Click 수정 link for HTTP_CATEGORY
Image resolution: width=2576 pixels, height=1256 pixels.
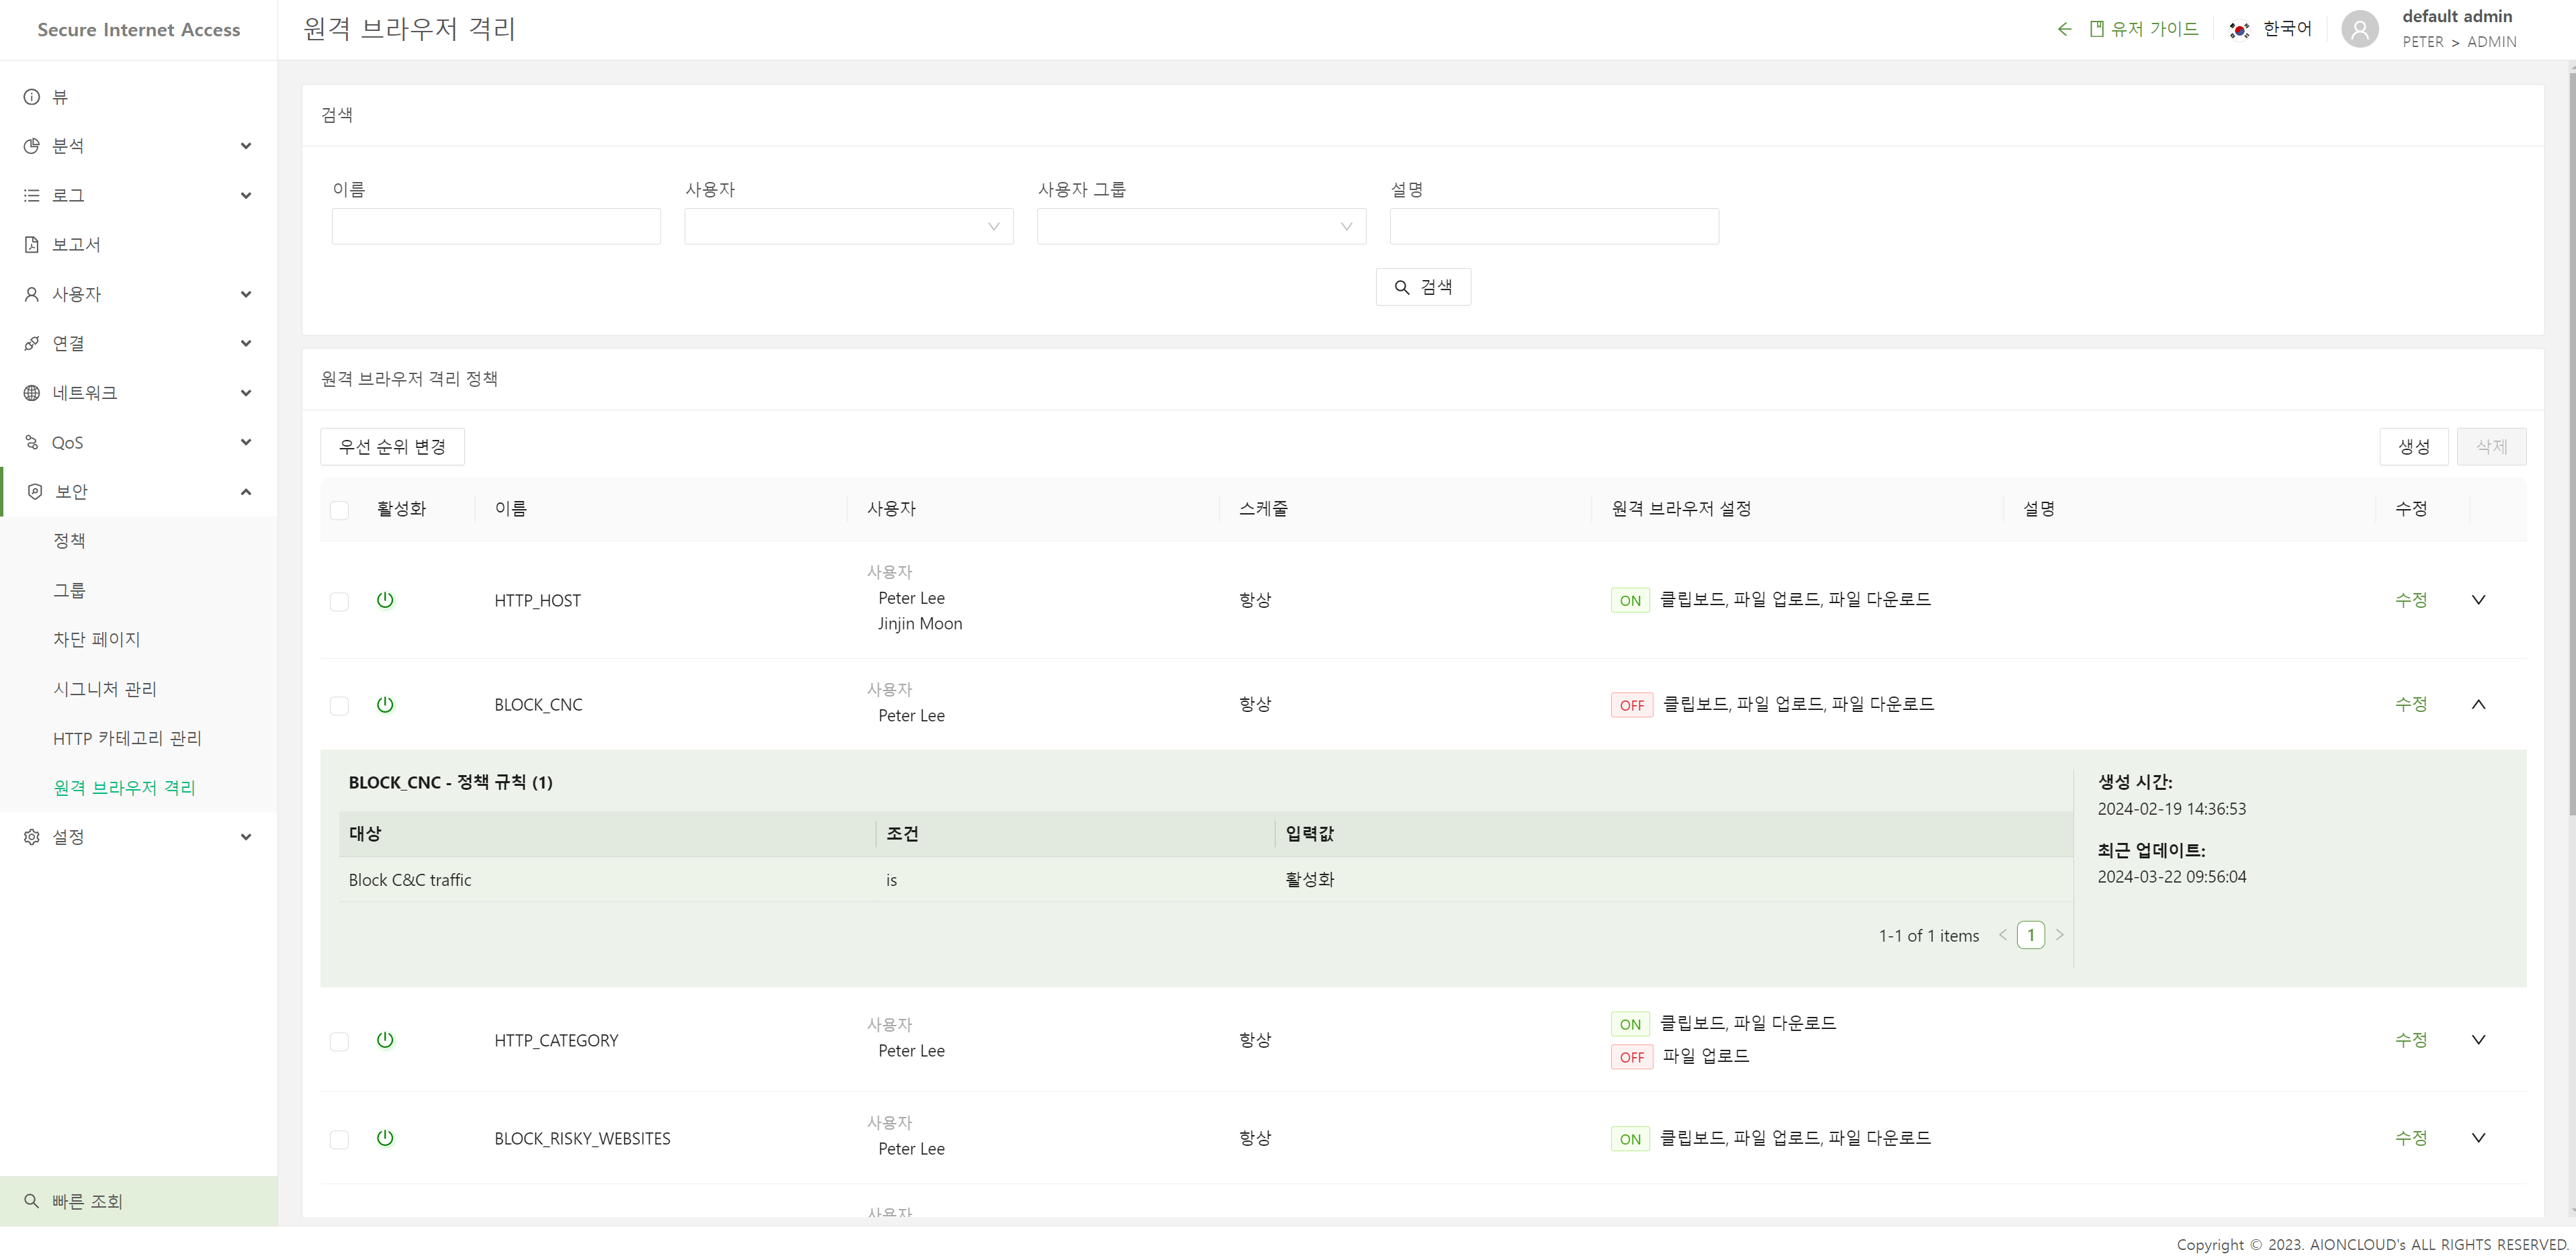click(x=2411, y=1040)
